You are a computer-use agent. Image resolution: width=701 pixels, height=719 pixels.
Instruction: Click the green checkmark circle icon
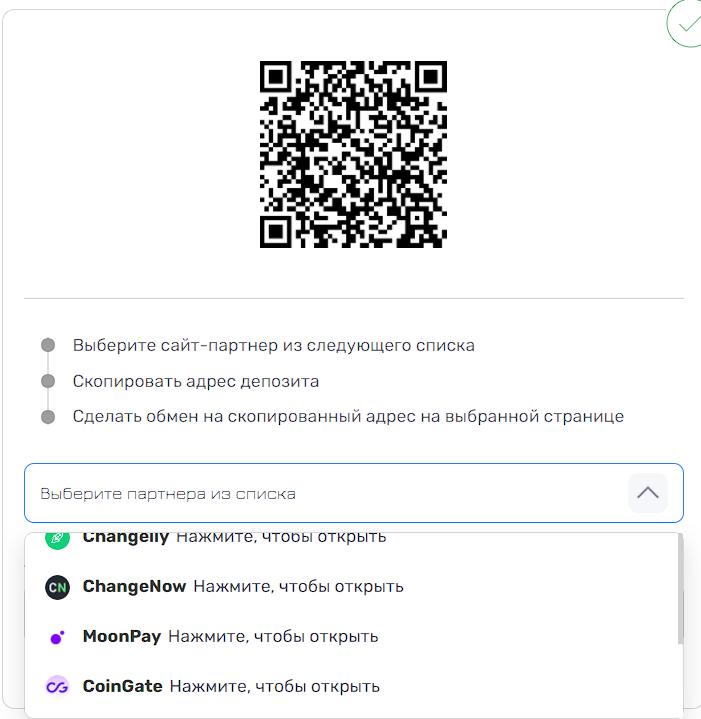[684, 23]
